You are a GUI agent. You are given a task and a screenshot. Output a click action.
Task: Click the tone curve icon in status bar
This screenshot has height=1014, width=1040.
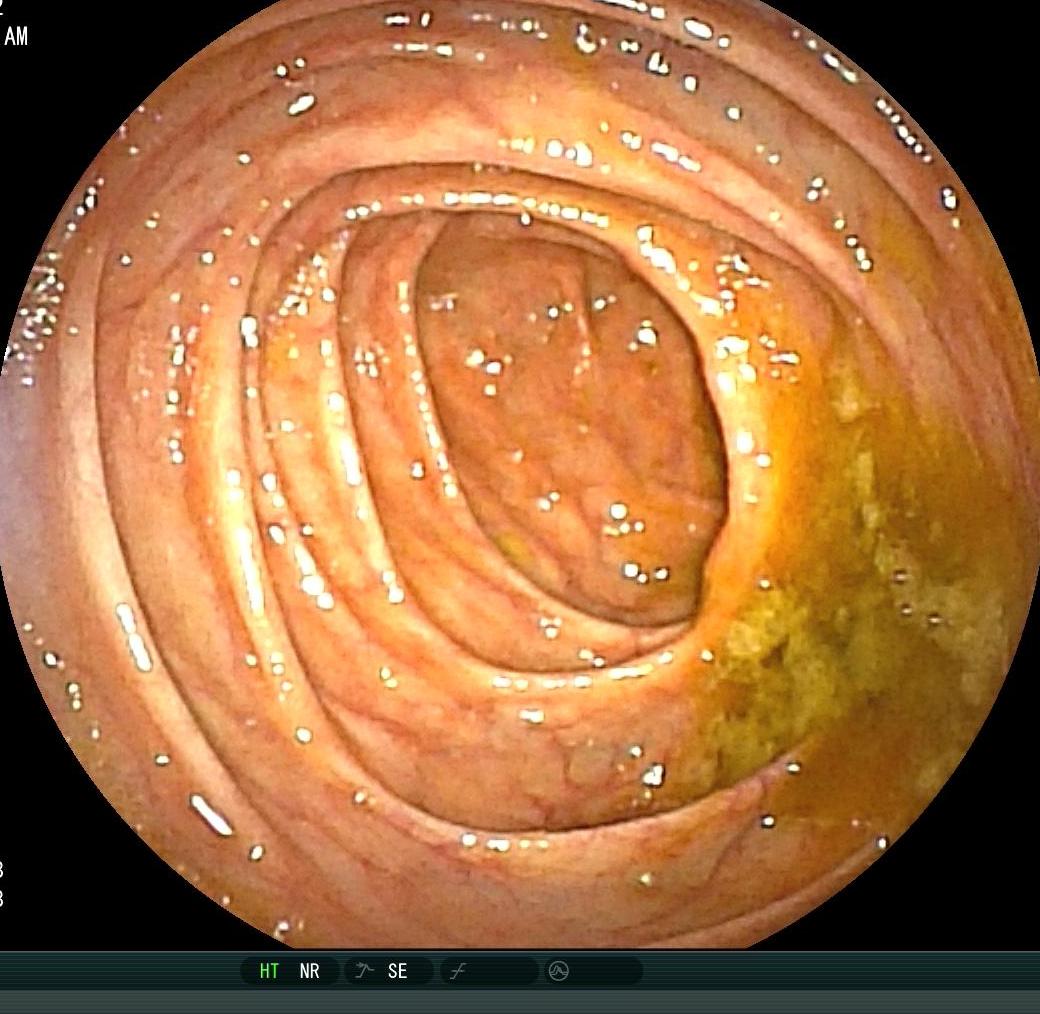(458, 972)
